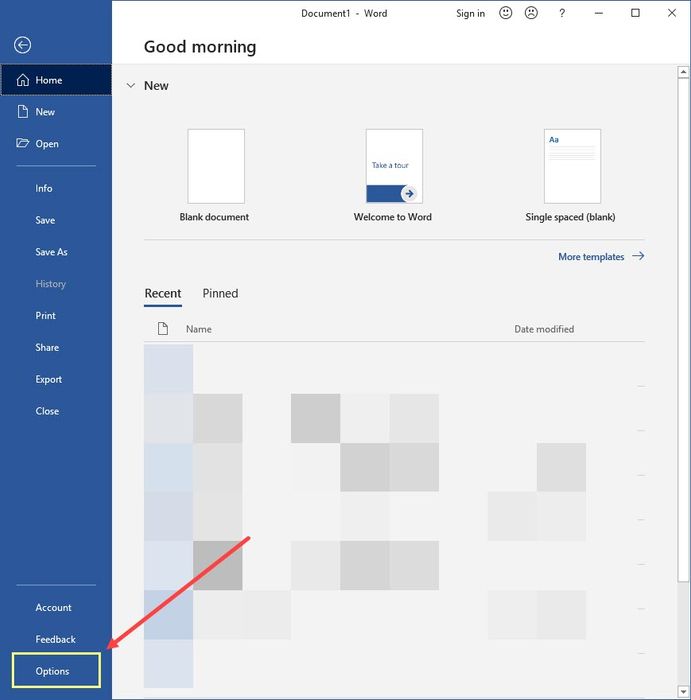Send a frown with the sad face icon
This screenshot has height=700, width=691.
click(x=531, y=13)
